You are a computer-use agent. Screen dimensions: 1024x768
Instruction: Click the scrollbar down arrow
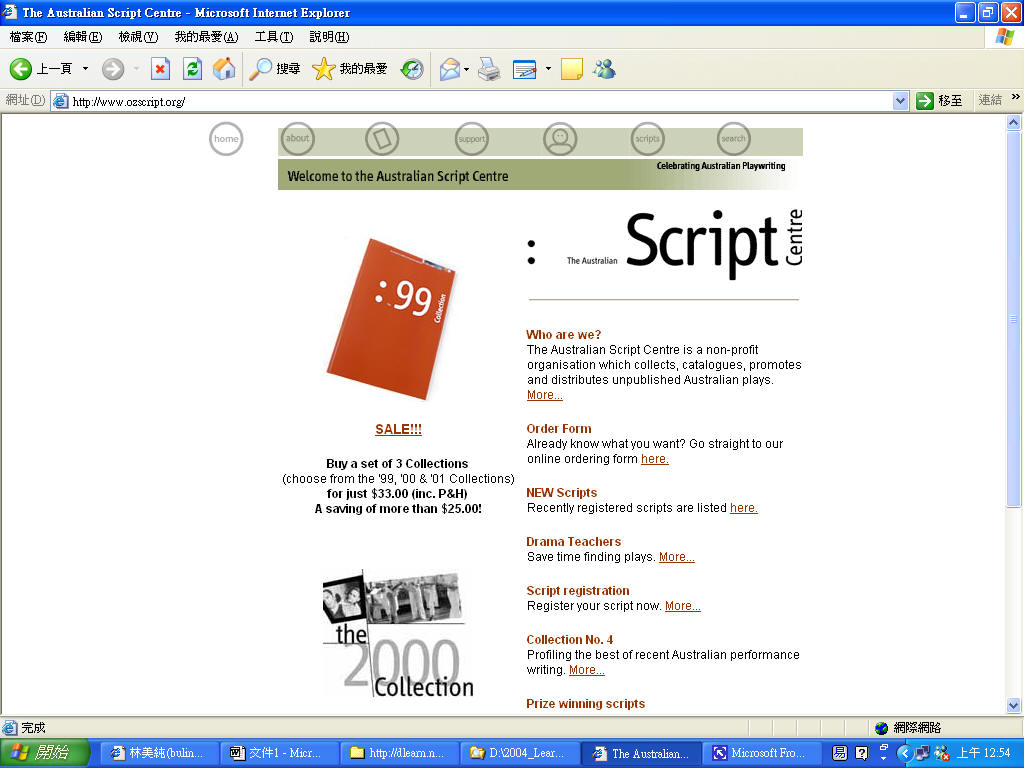point(1014,705)
